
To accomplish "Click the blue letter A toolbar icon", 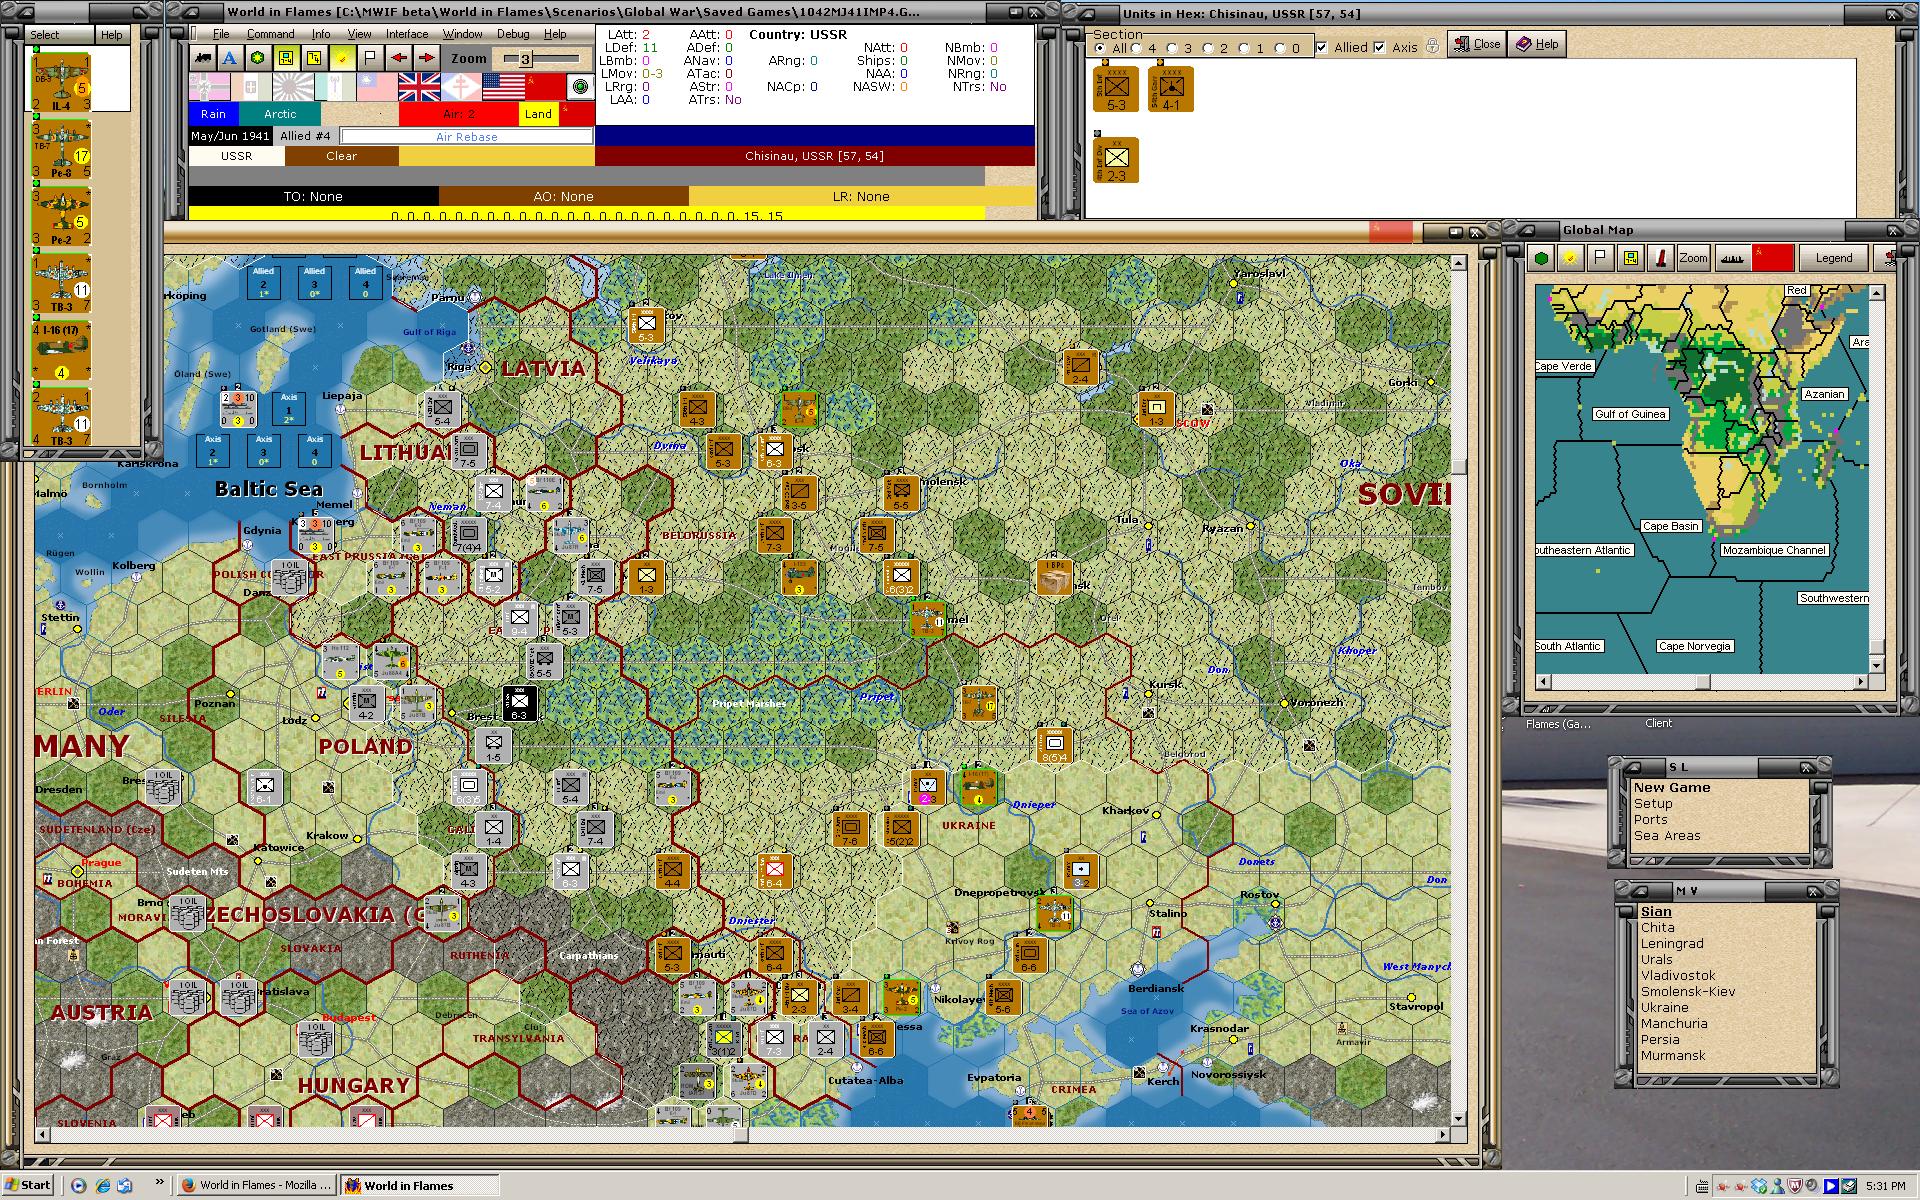I will tap(230, 58).
